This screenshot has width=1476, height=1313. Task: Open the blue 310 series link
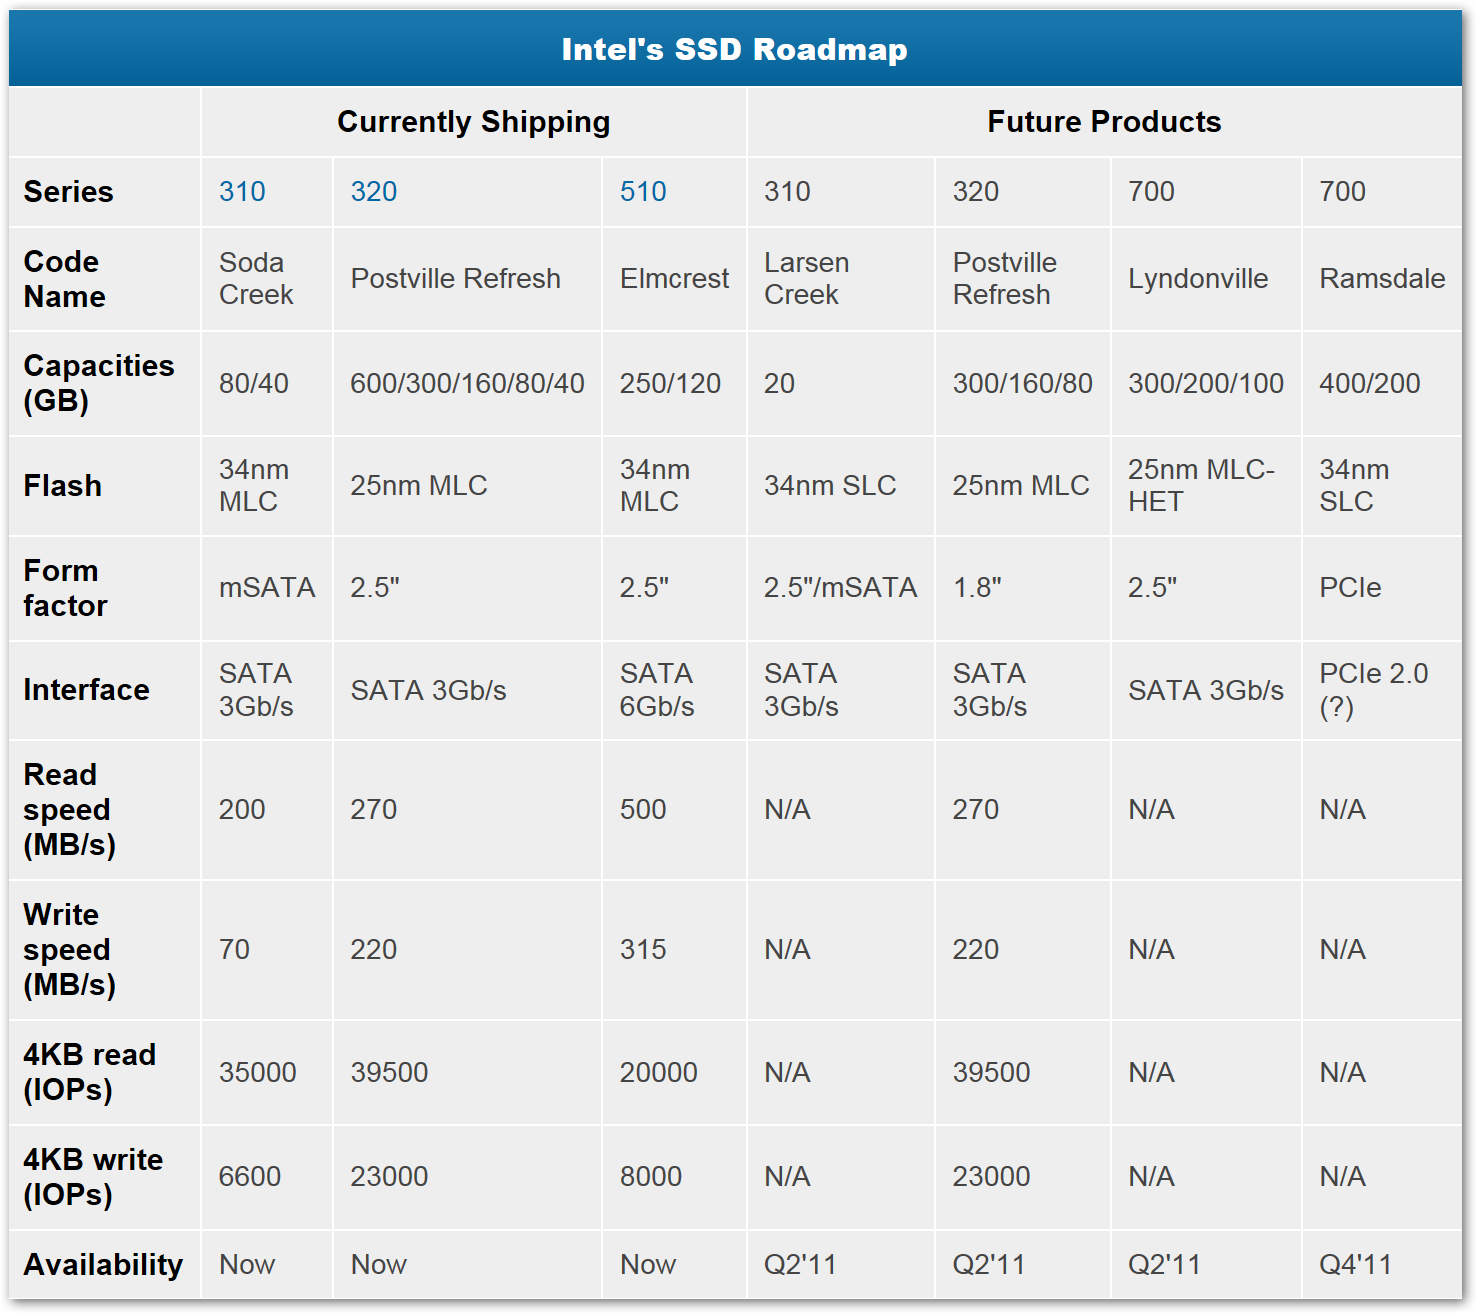pos(242,192)
